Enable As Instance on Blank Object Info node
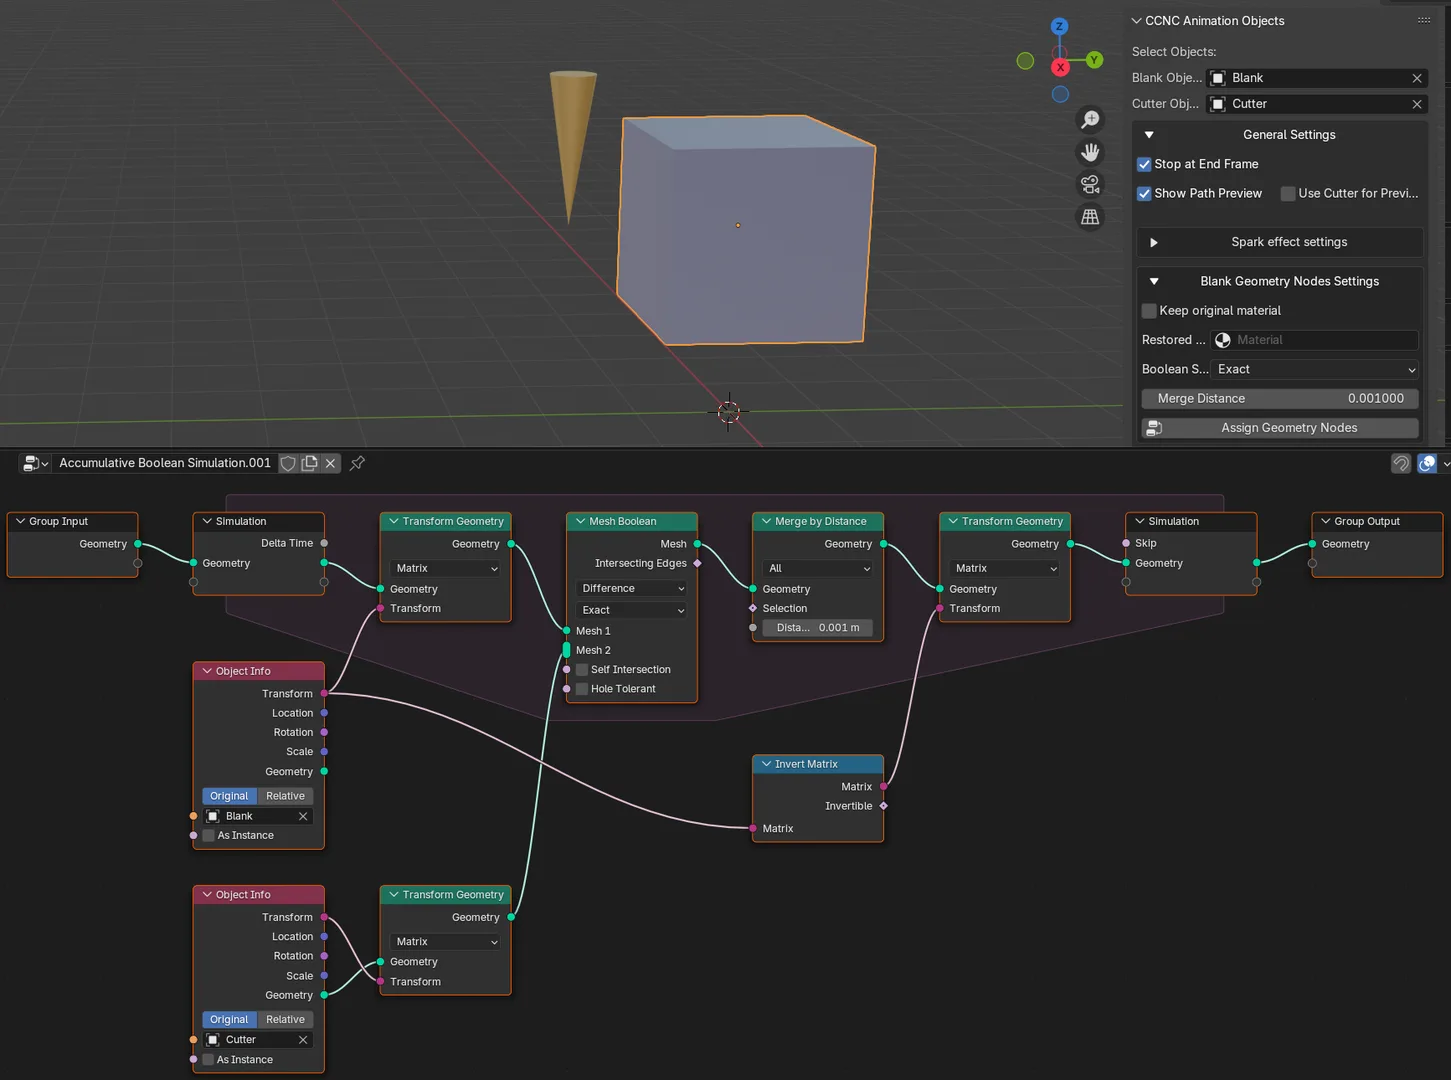Screen dimensions: 1451x1080 [208, 836]
